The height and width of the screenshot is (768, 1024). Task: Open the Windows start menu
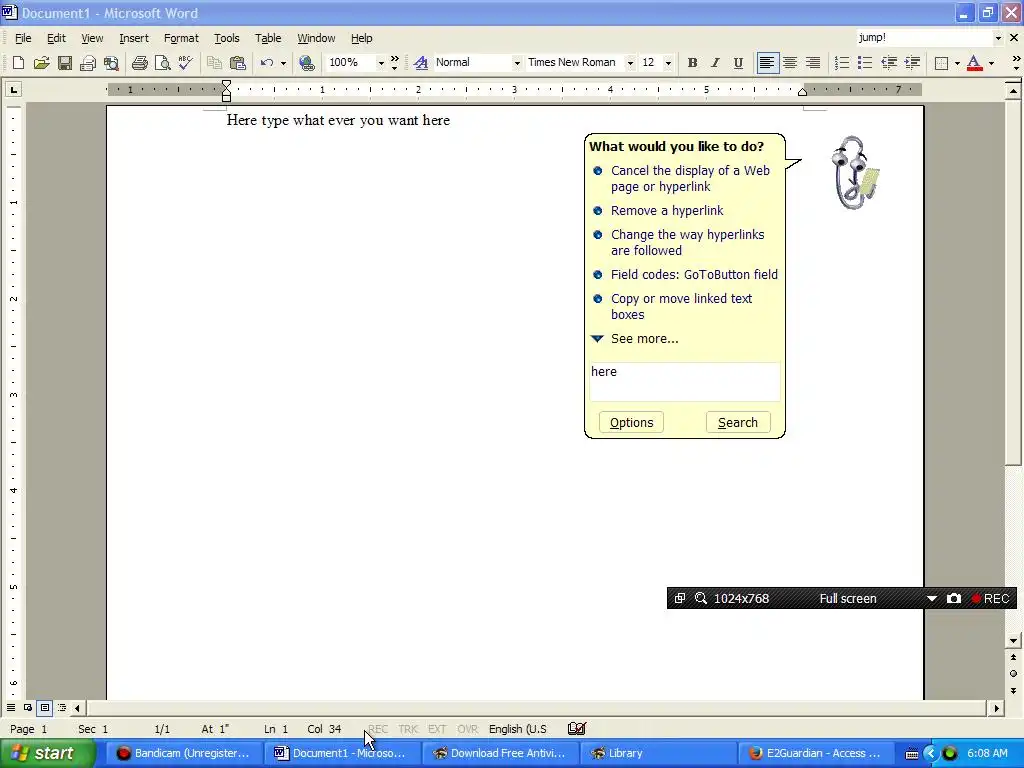pos(47,753)
